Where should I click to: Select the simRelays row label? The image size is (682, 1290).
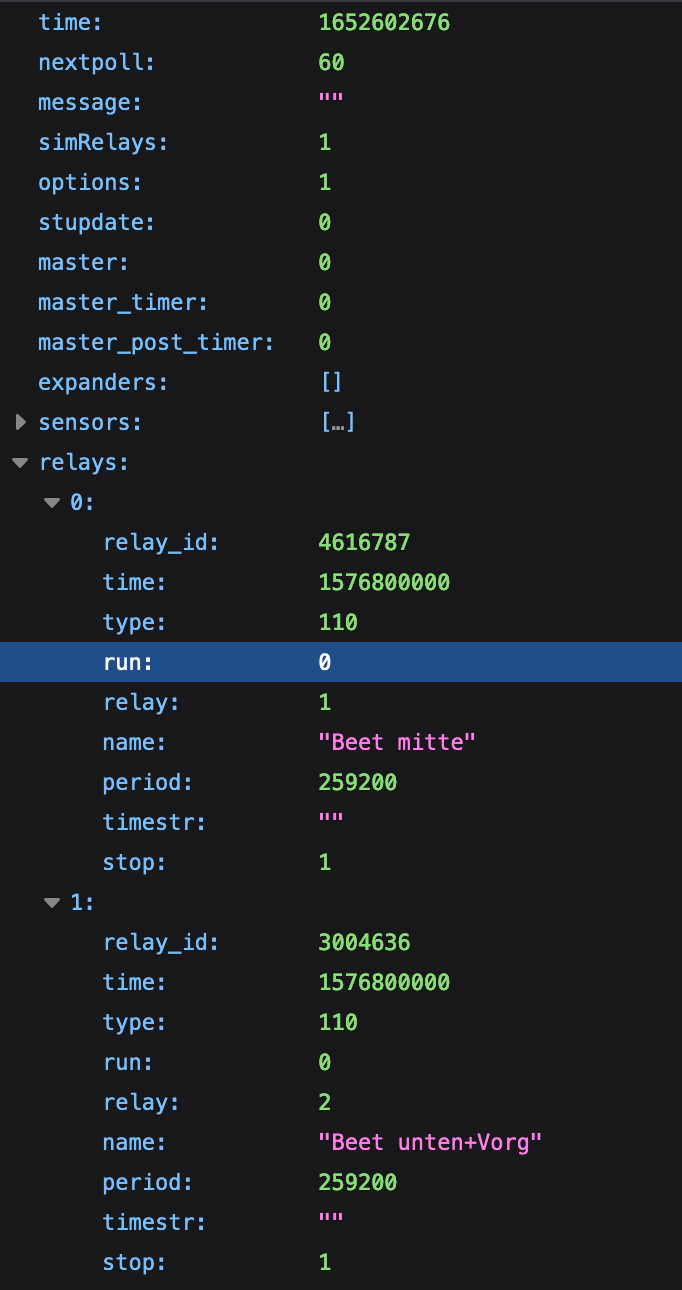(102, 143)
